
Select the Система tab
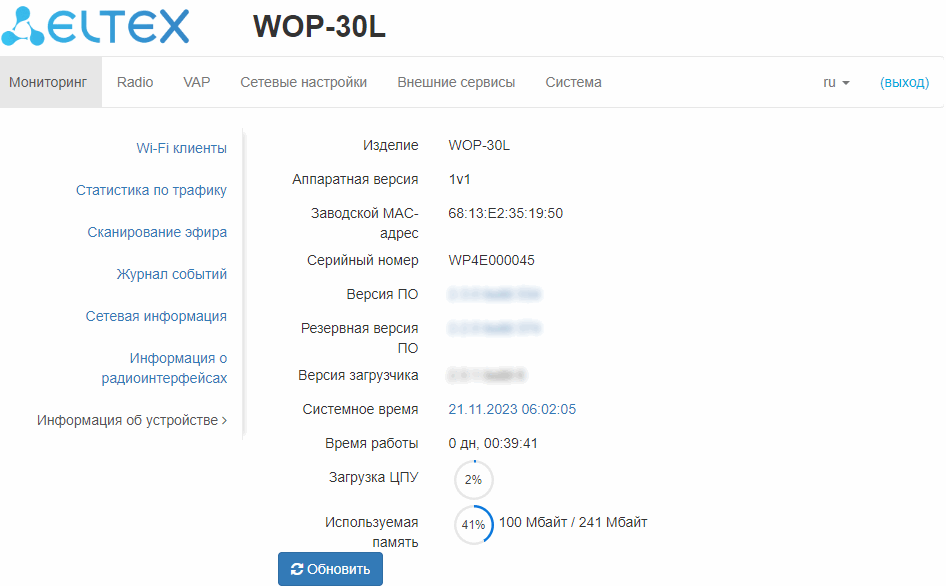click(x=573, y=82)
